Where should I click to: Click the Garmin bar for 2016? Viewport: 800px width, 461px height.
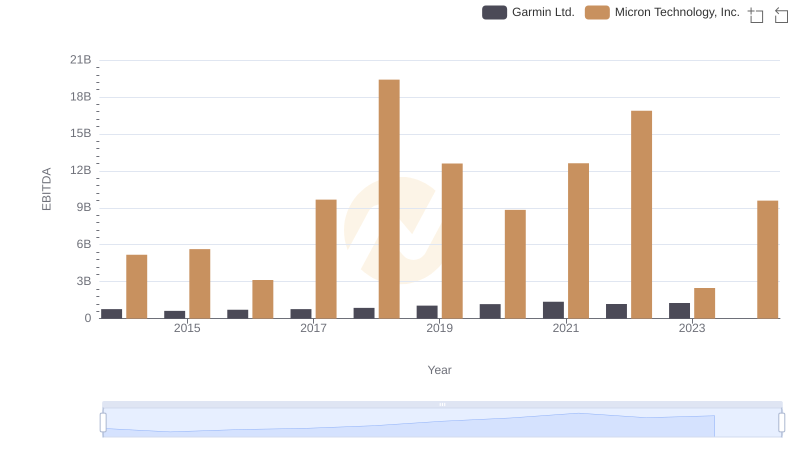point(238,314)
